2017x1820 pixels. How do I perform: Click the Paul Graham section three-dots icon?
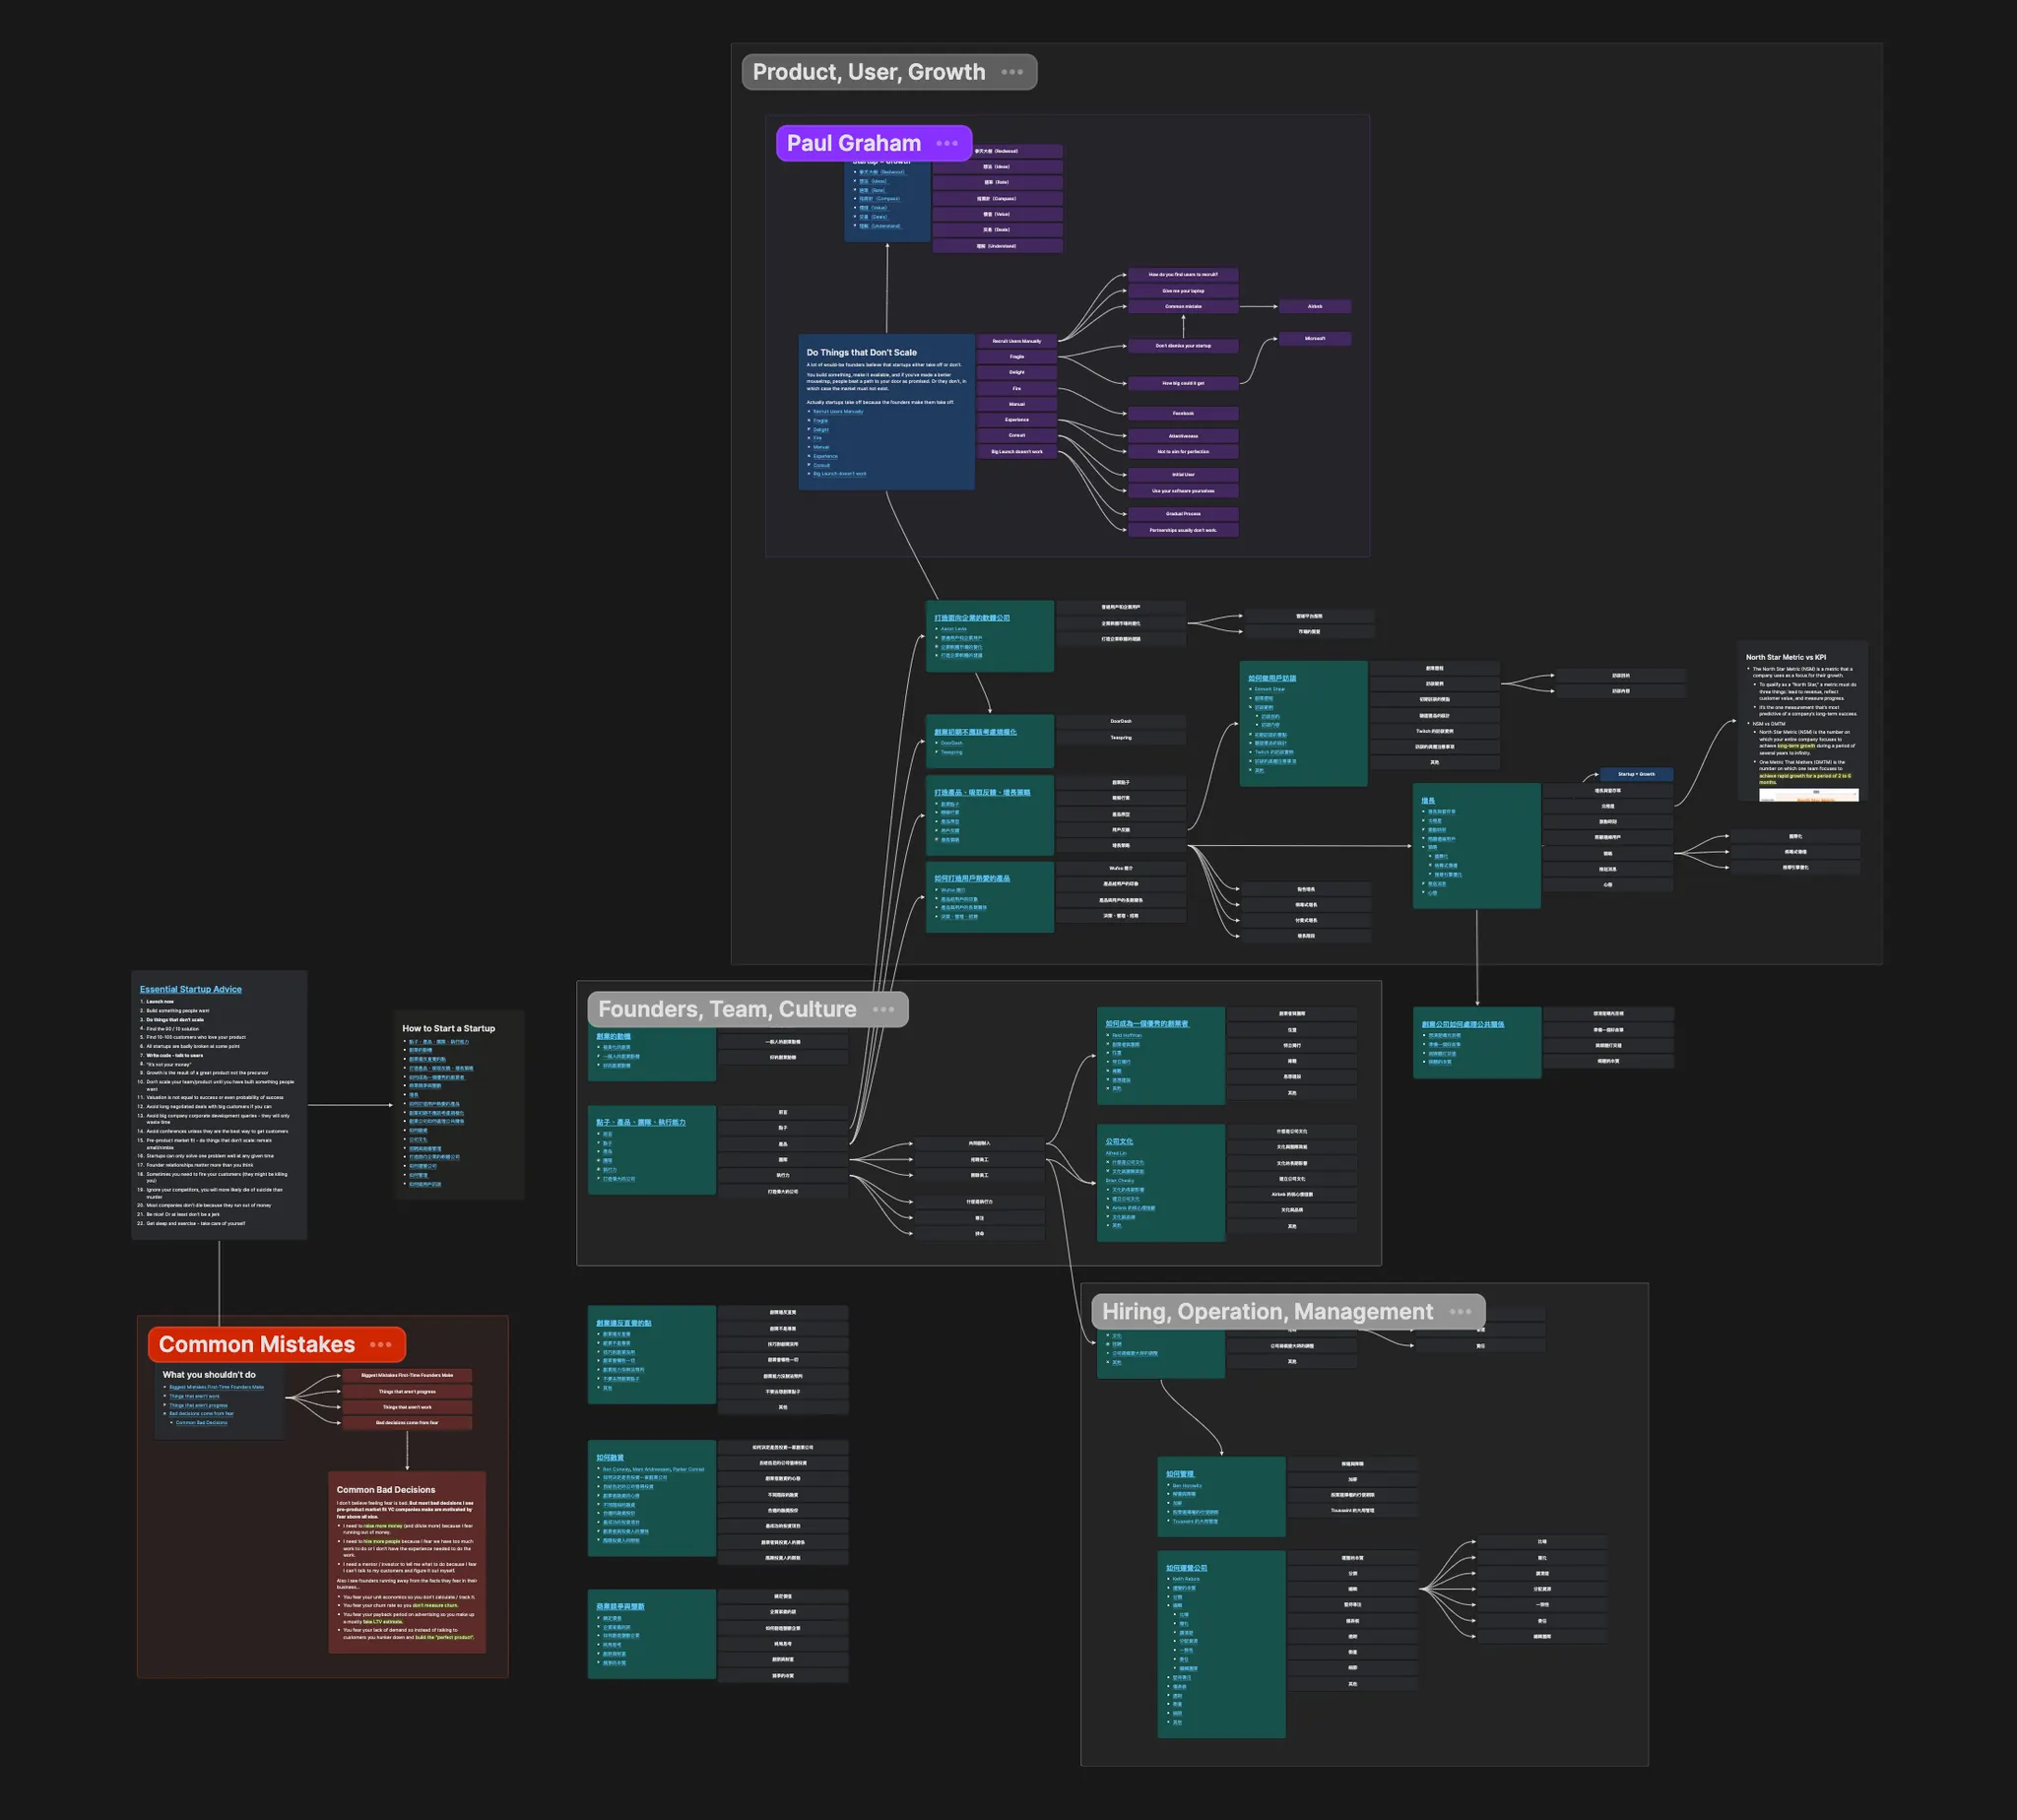point(946,144)
